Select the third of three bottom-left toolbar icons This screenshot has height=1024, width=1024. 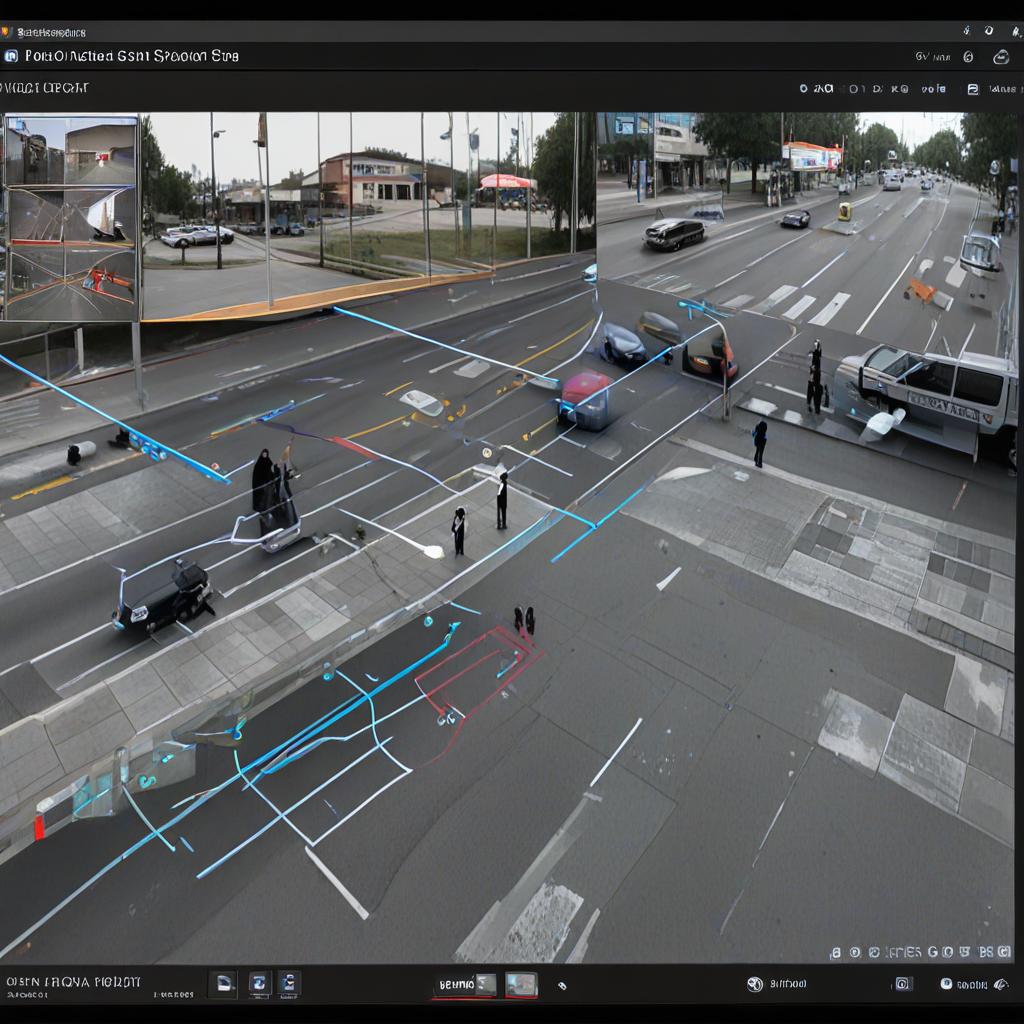[x=289, y=984]
